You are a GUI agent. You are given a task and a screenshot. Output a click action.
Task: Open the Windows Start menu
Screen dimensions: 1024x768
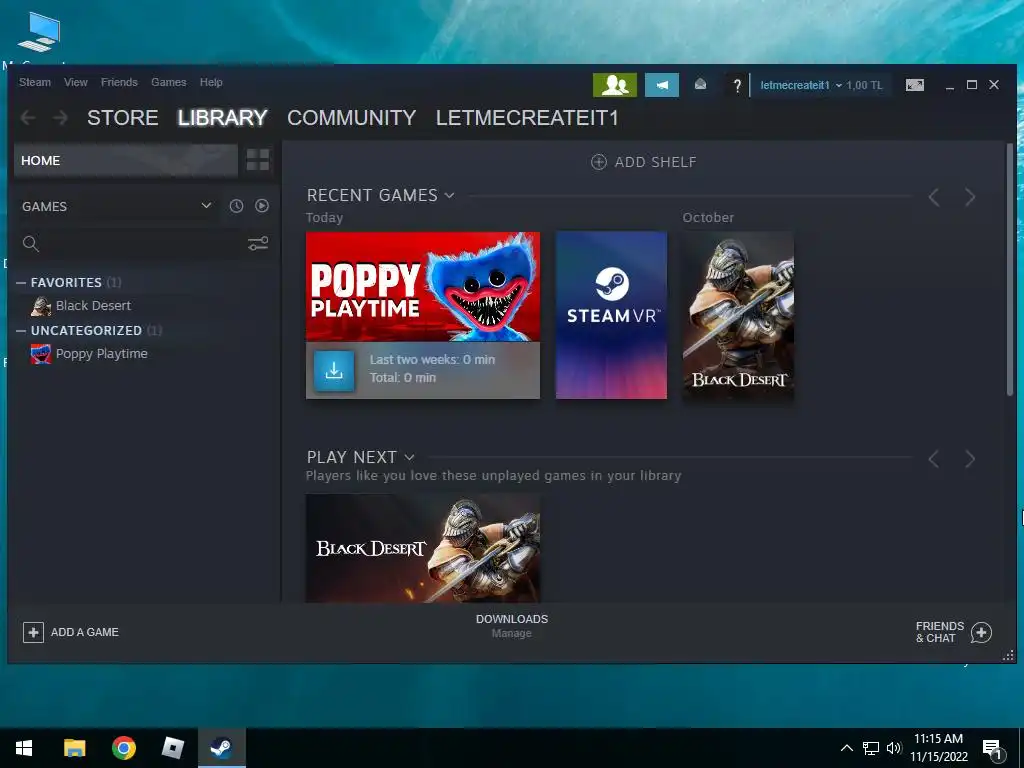(24, 748)
